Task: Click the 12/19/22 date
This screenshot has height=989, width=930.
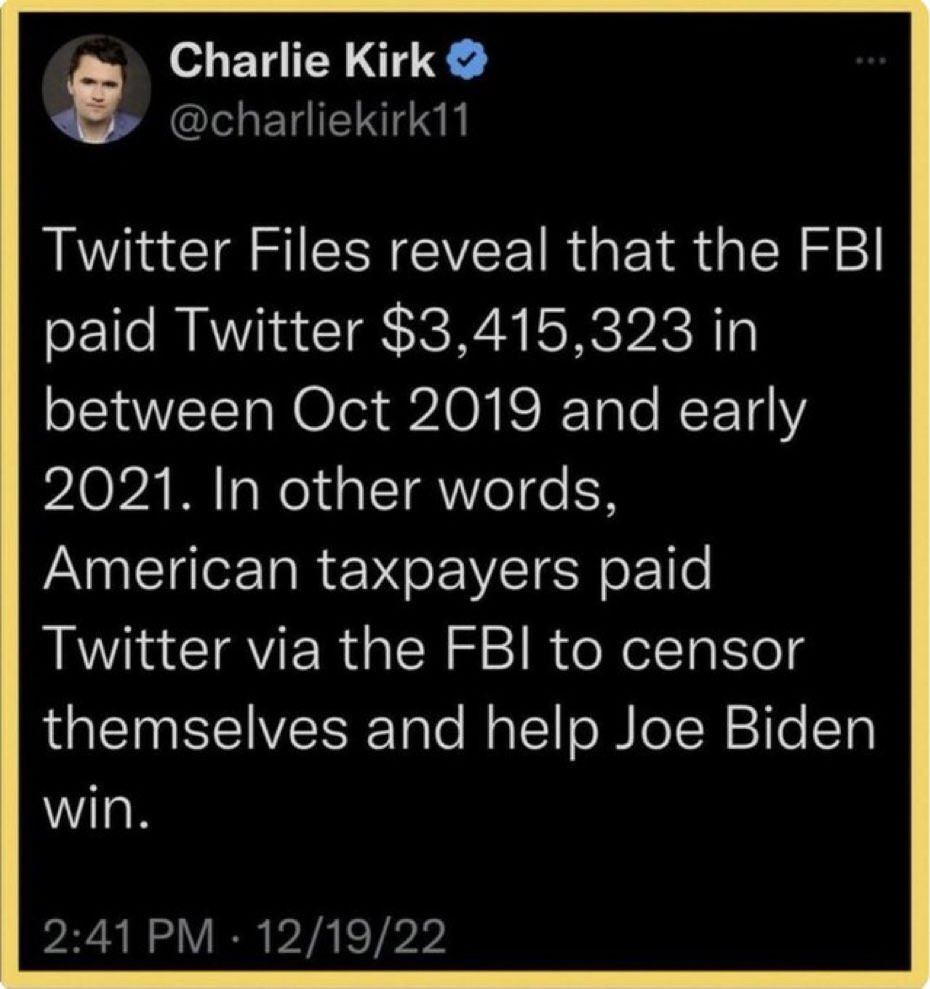Action: [351, 937]
